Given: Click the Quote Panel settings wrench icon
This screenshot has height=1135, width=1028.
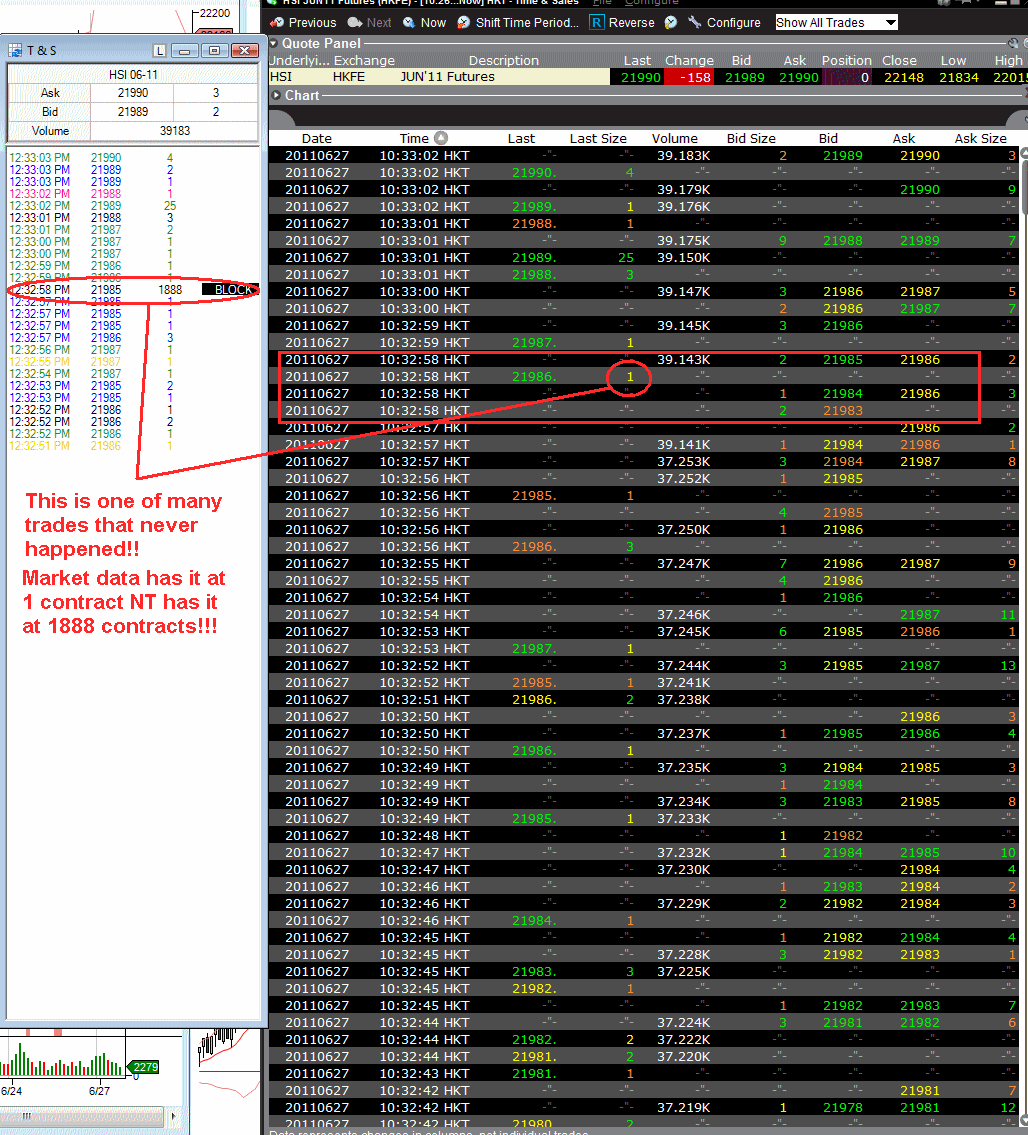Looking at the screenshot, I should 1013,43.
